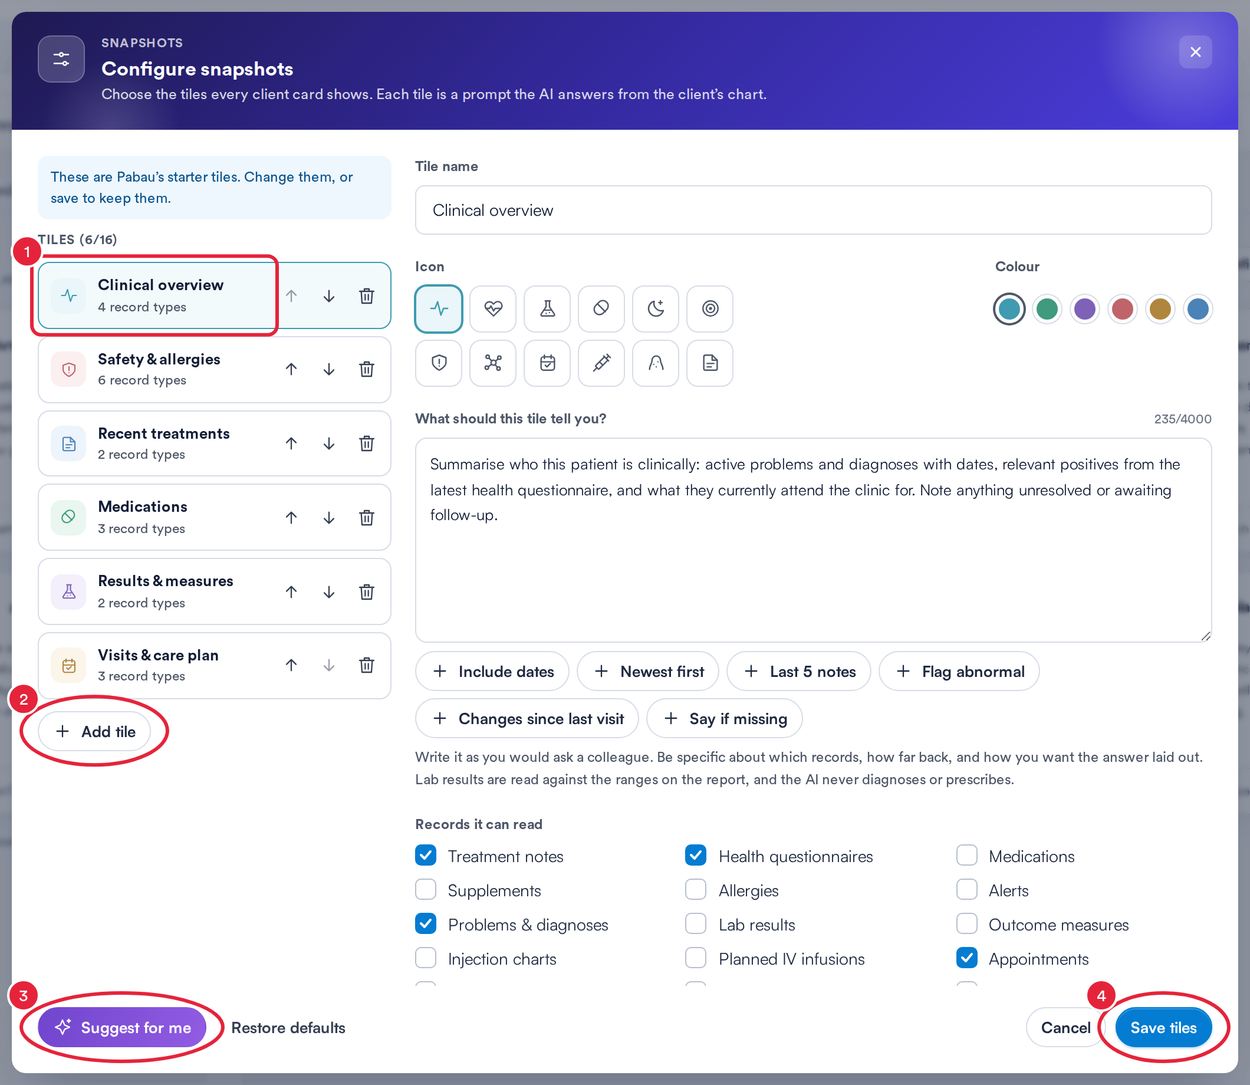
Task: Pick the heart pulse icon
Action: (493, 309)
